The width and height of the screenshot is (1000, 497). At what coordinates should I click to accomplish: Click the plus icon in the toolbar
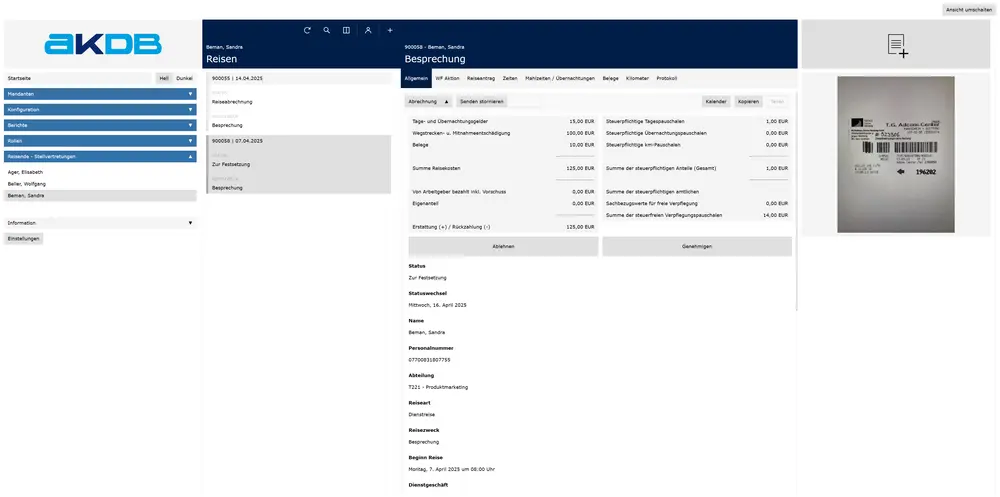pos(390,30)
